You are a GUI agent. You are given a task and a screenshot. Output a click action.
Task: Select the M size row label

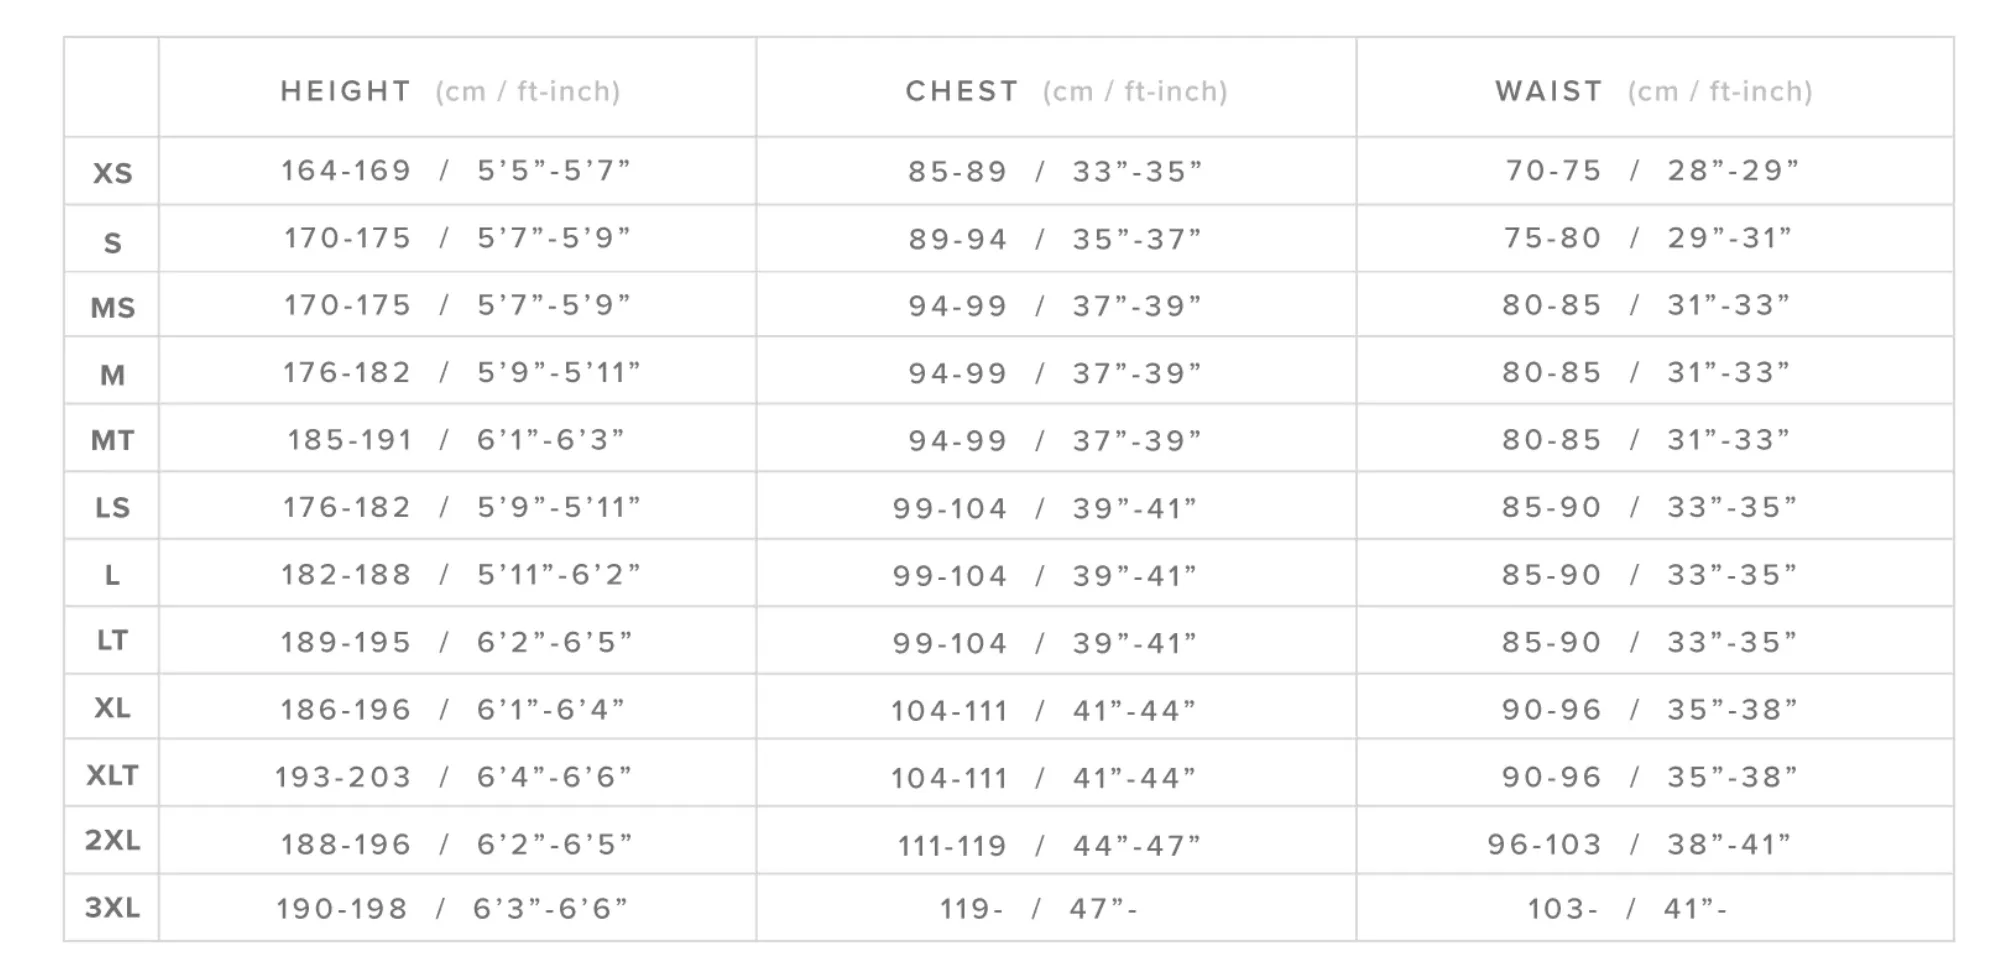tap(112, 375)
